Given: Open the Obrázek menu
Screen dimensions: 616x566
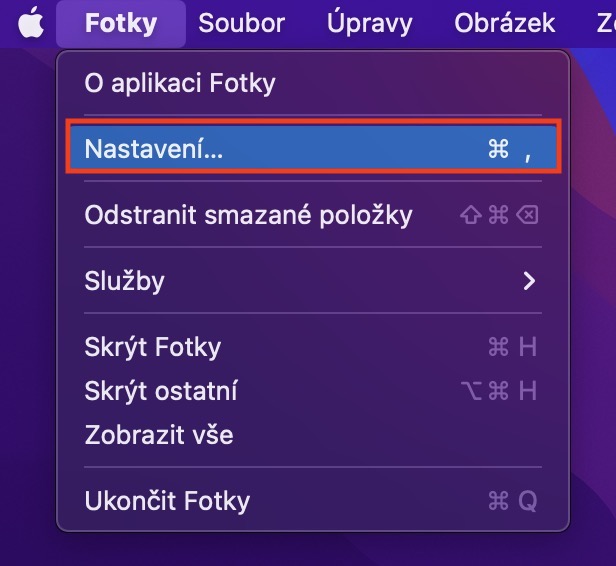Looking at the screenshot, I should 504,23.
